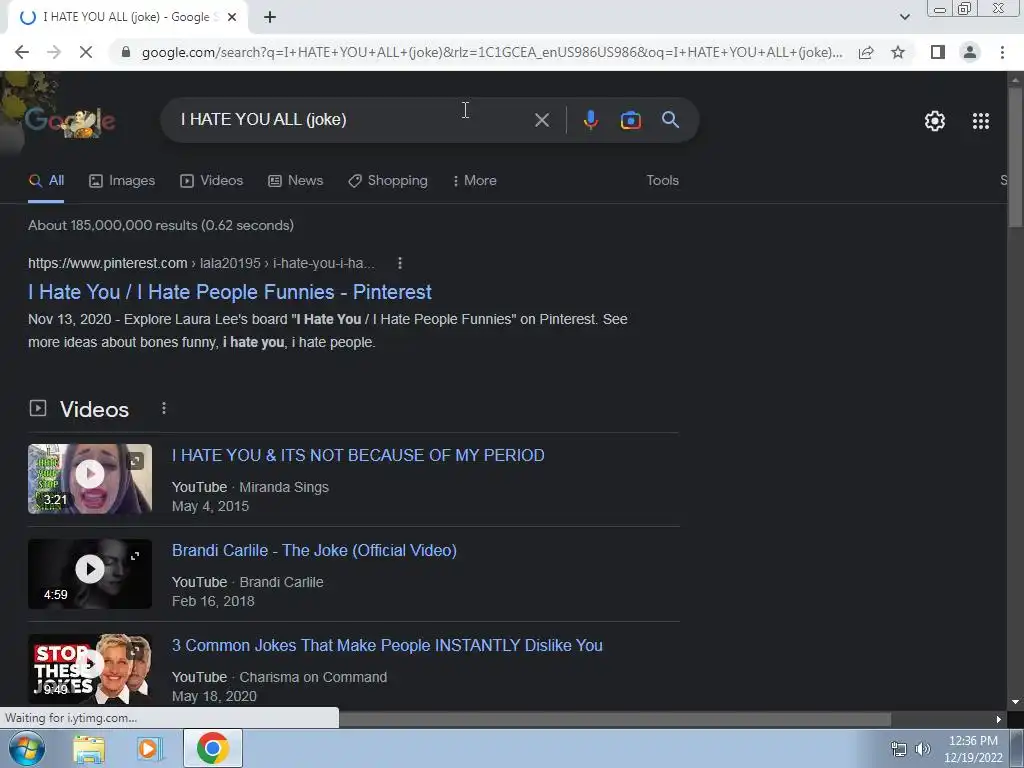Viewport: 1024px width, 768px height.
Task: Open the search Tools
Action: 662,181
